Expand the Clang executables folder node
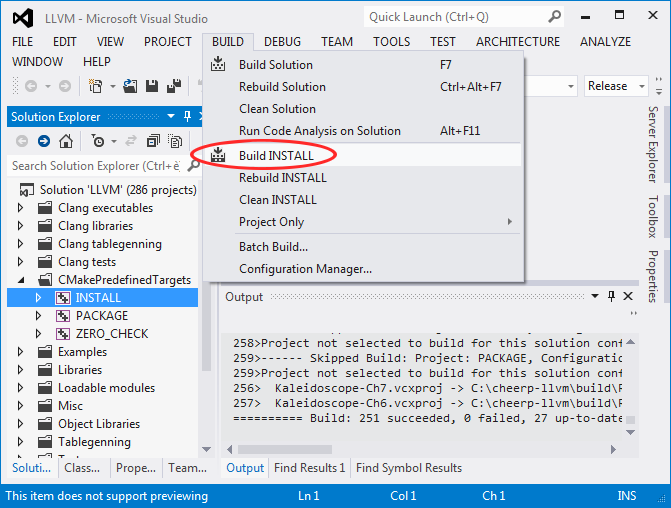The height and width of the screenshot is (508, 671). coord(21,208)
